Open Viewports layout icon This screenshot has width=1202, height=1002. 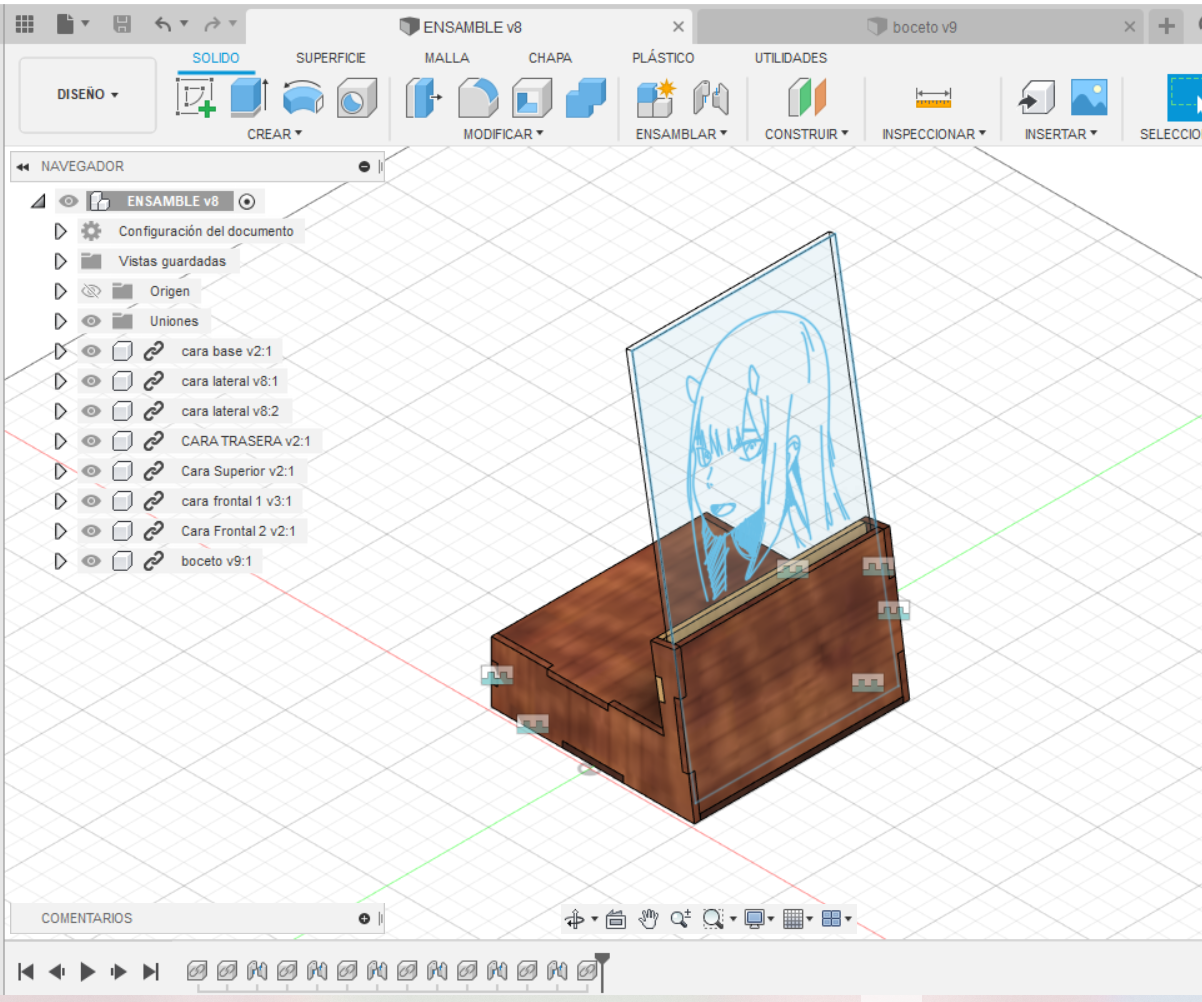(x=832, y=919)
